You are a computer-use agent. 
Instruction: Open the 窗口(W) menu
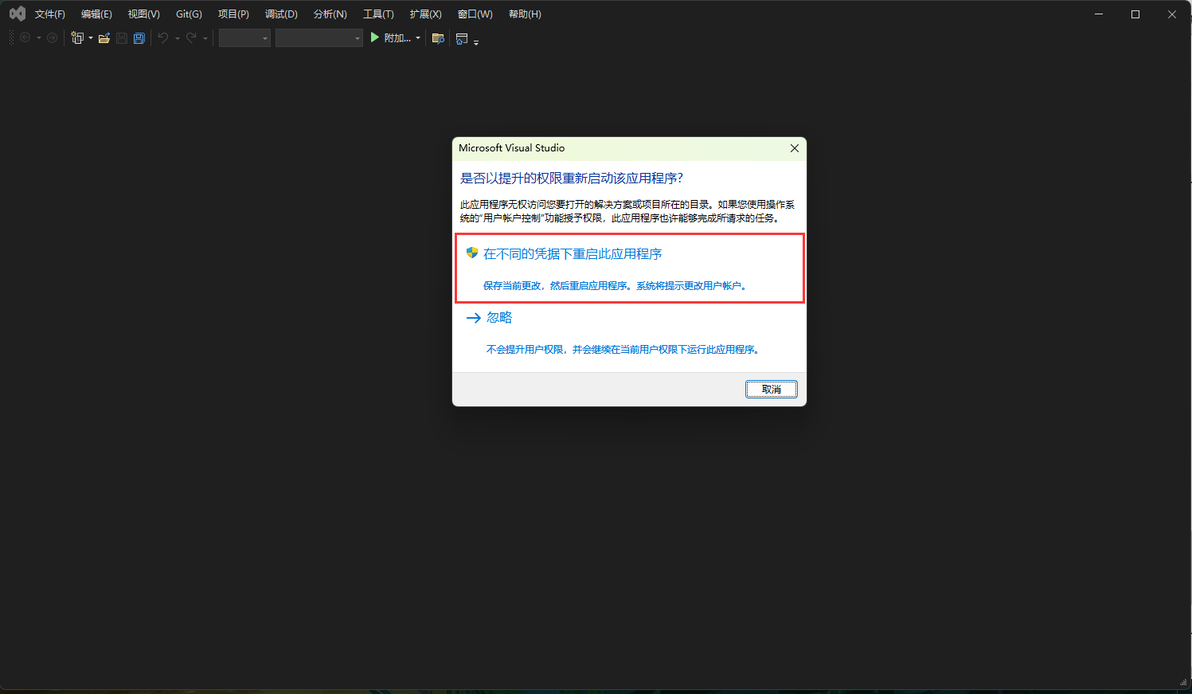pyautogui.click(x=475, y=14)
